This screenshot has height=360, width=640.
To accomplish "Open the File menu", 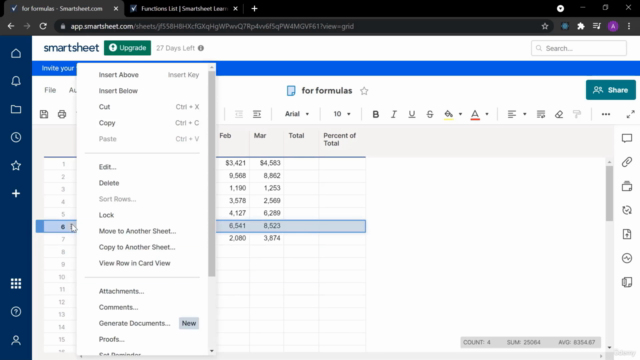I will (50, 90).
